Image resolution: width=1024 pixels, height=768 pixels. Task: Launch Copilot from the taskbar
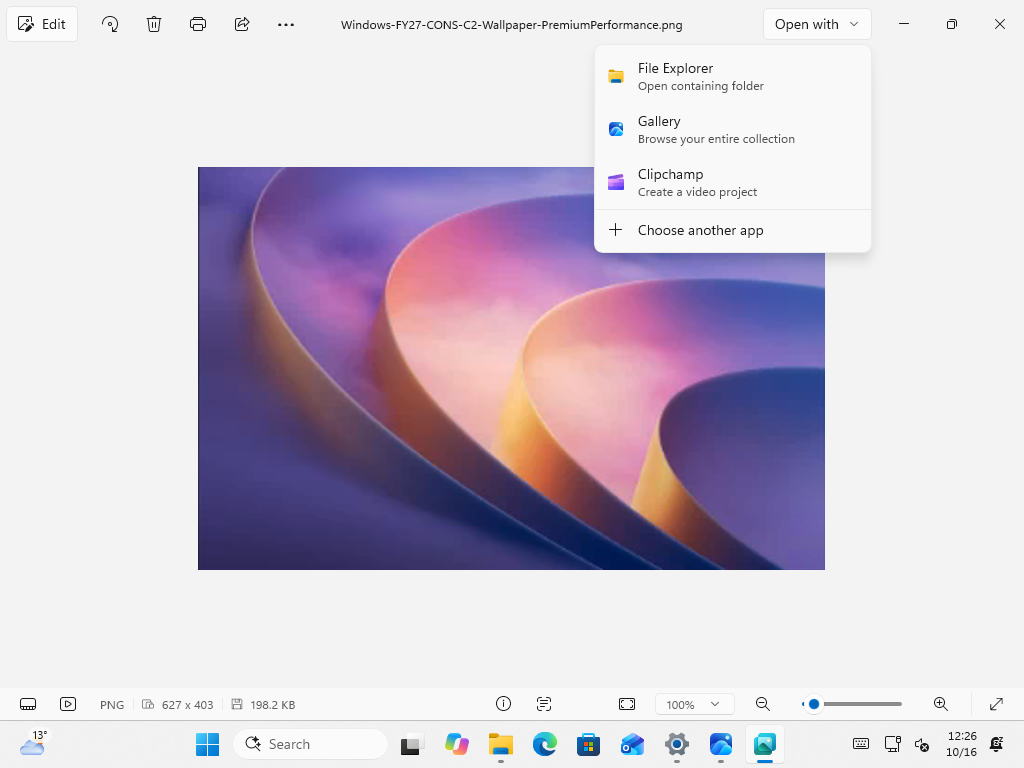[x=456, y=744]
